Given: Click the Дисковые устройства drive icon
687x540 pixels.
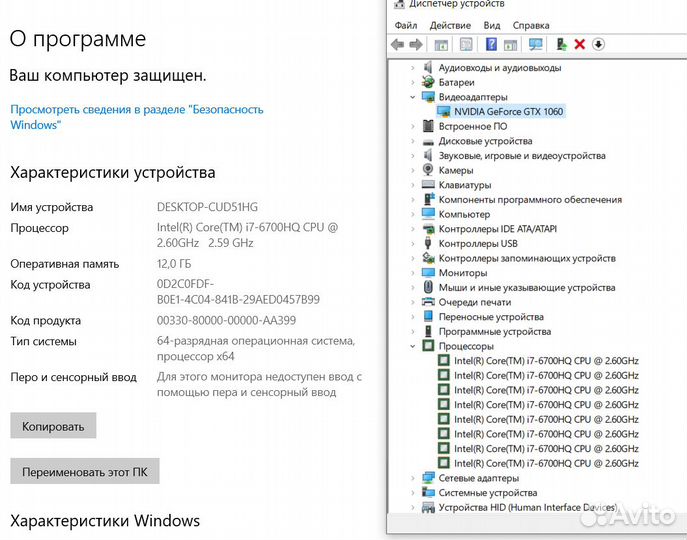Looking at the screenshot, I should tap(428, 142).
